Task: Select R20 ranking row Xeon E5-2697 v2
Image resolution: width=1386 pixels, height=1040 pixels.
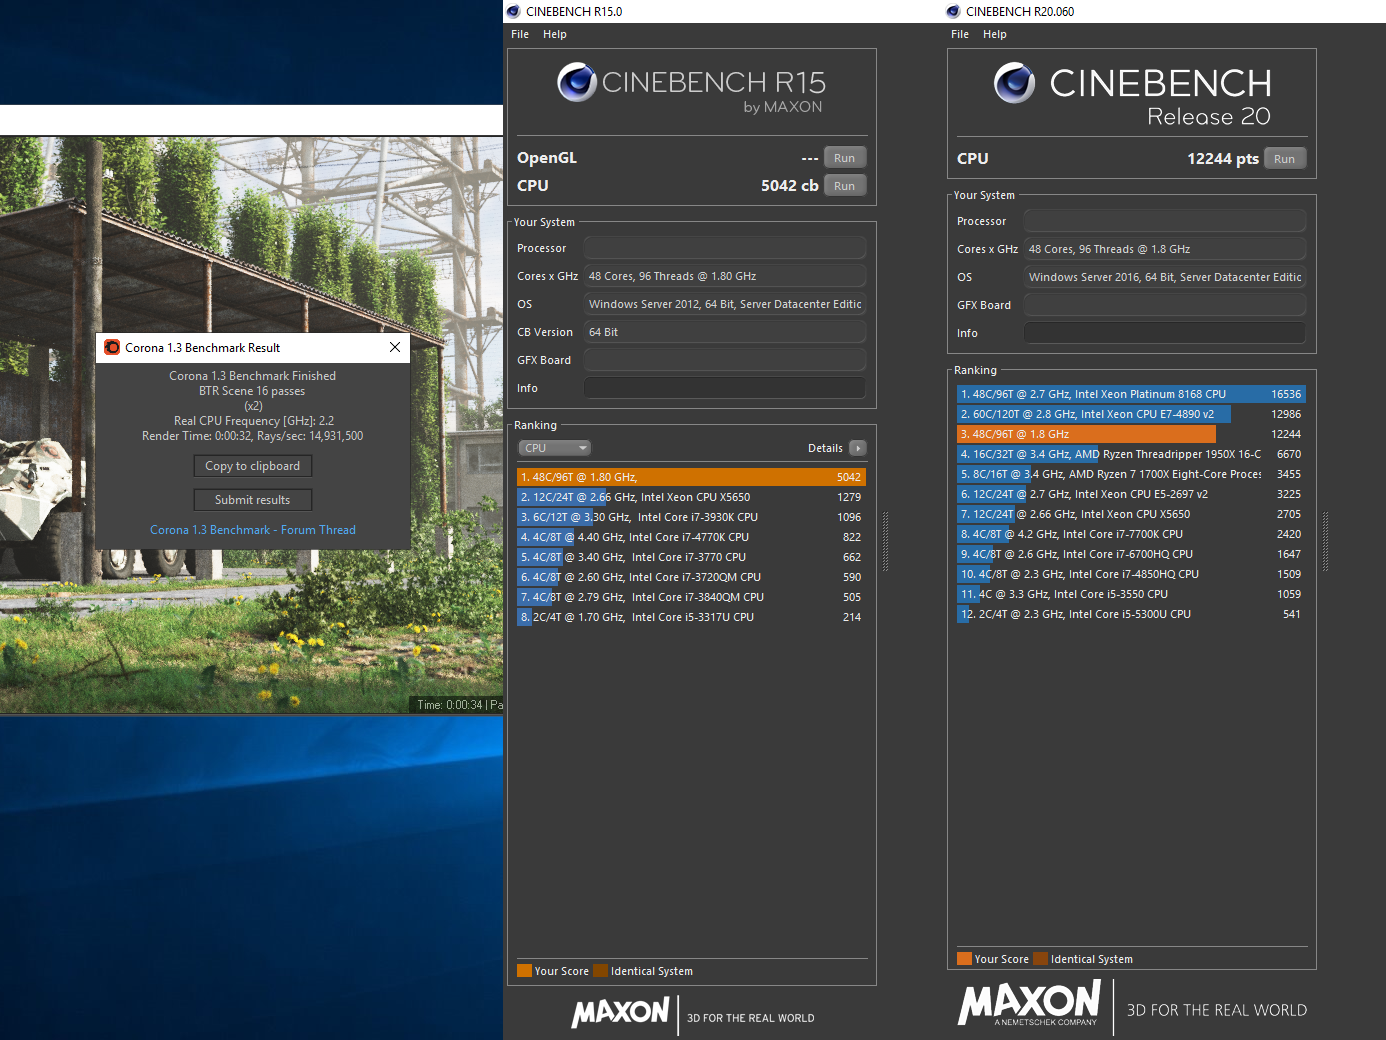Action: (1131, 494)
